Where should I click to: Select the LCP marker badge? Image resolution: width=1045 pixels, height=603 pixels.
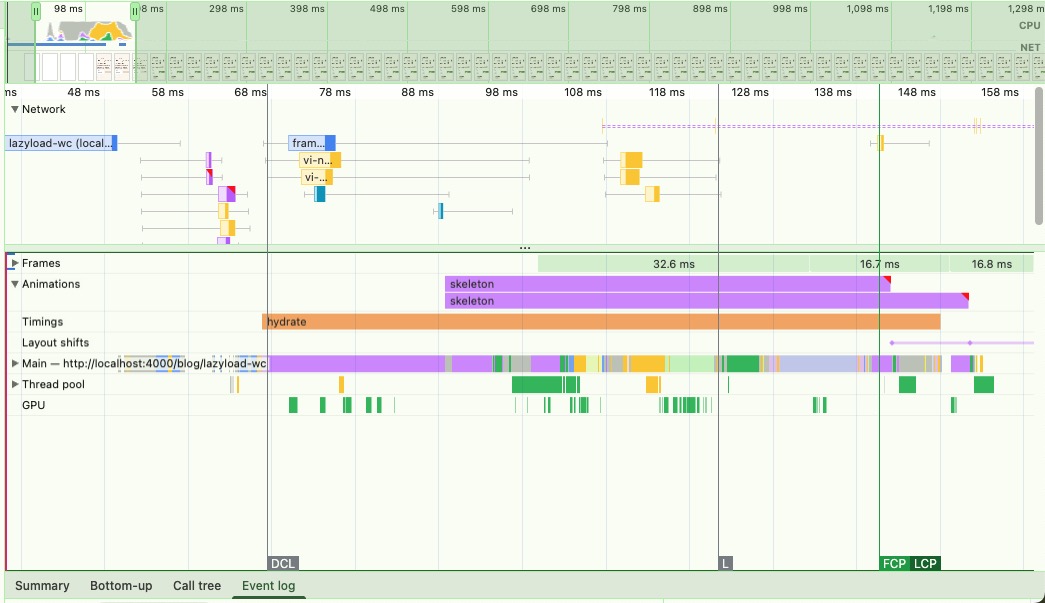pyautogui.click(x=926, y=564)
